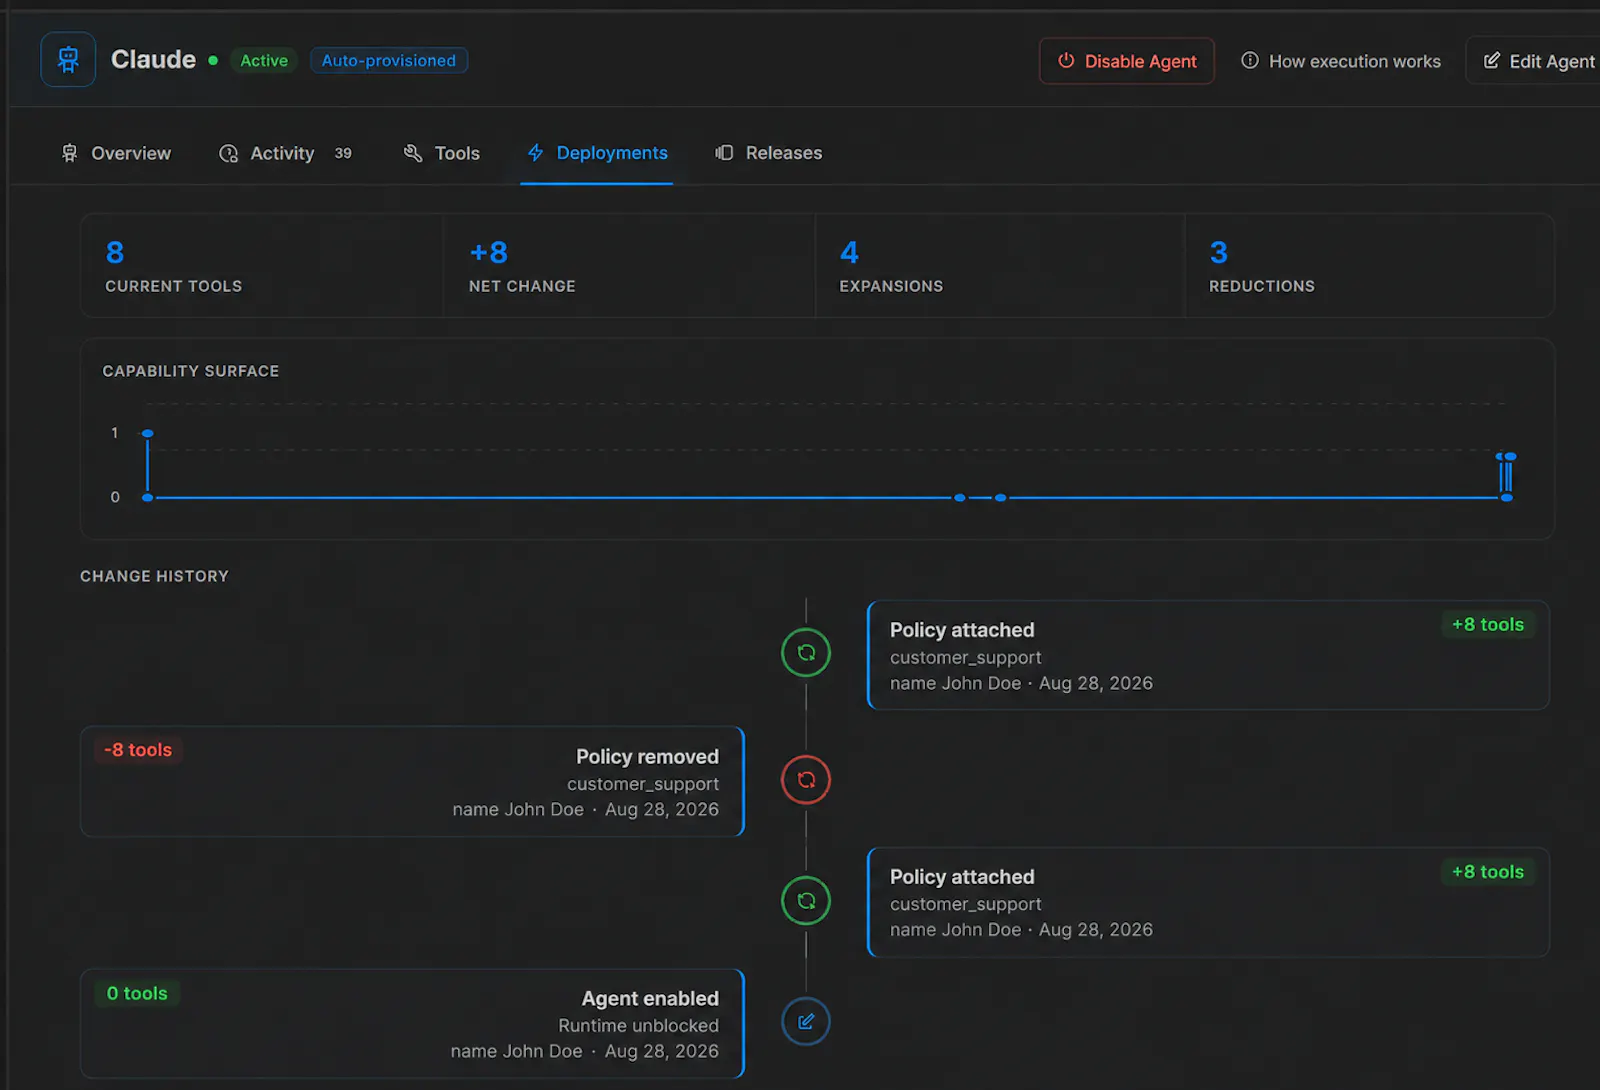Image resolution: width=1600 pixels, height=1090 pixels.
Task: Click the Auto-provisioned badge
Action: point(389,60)
